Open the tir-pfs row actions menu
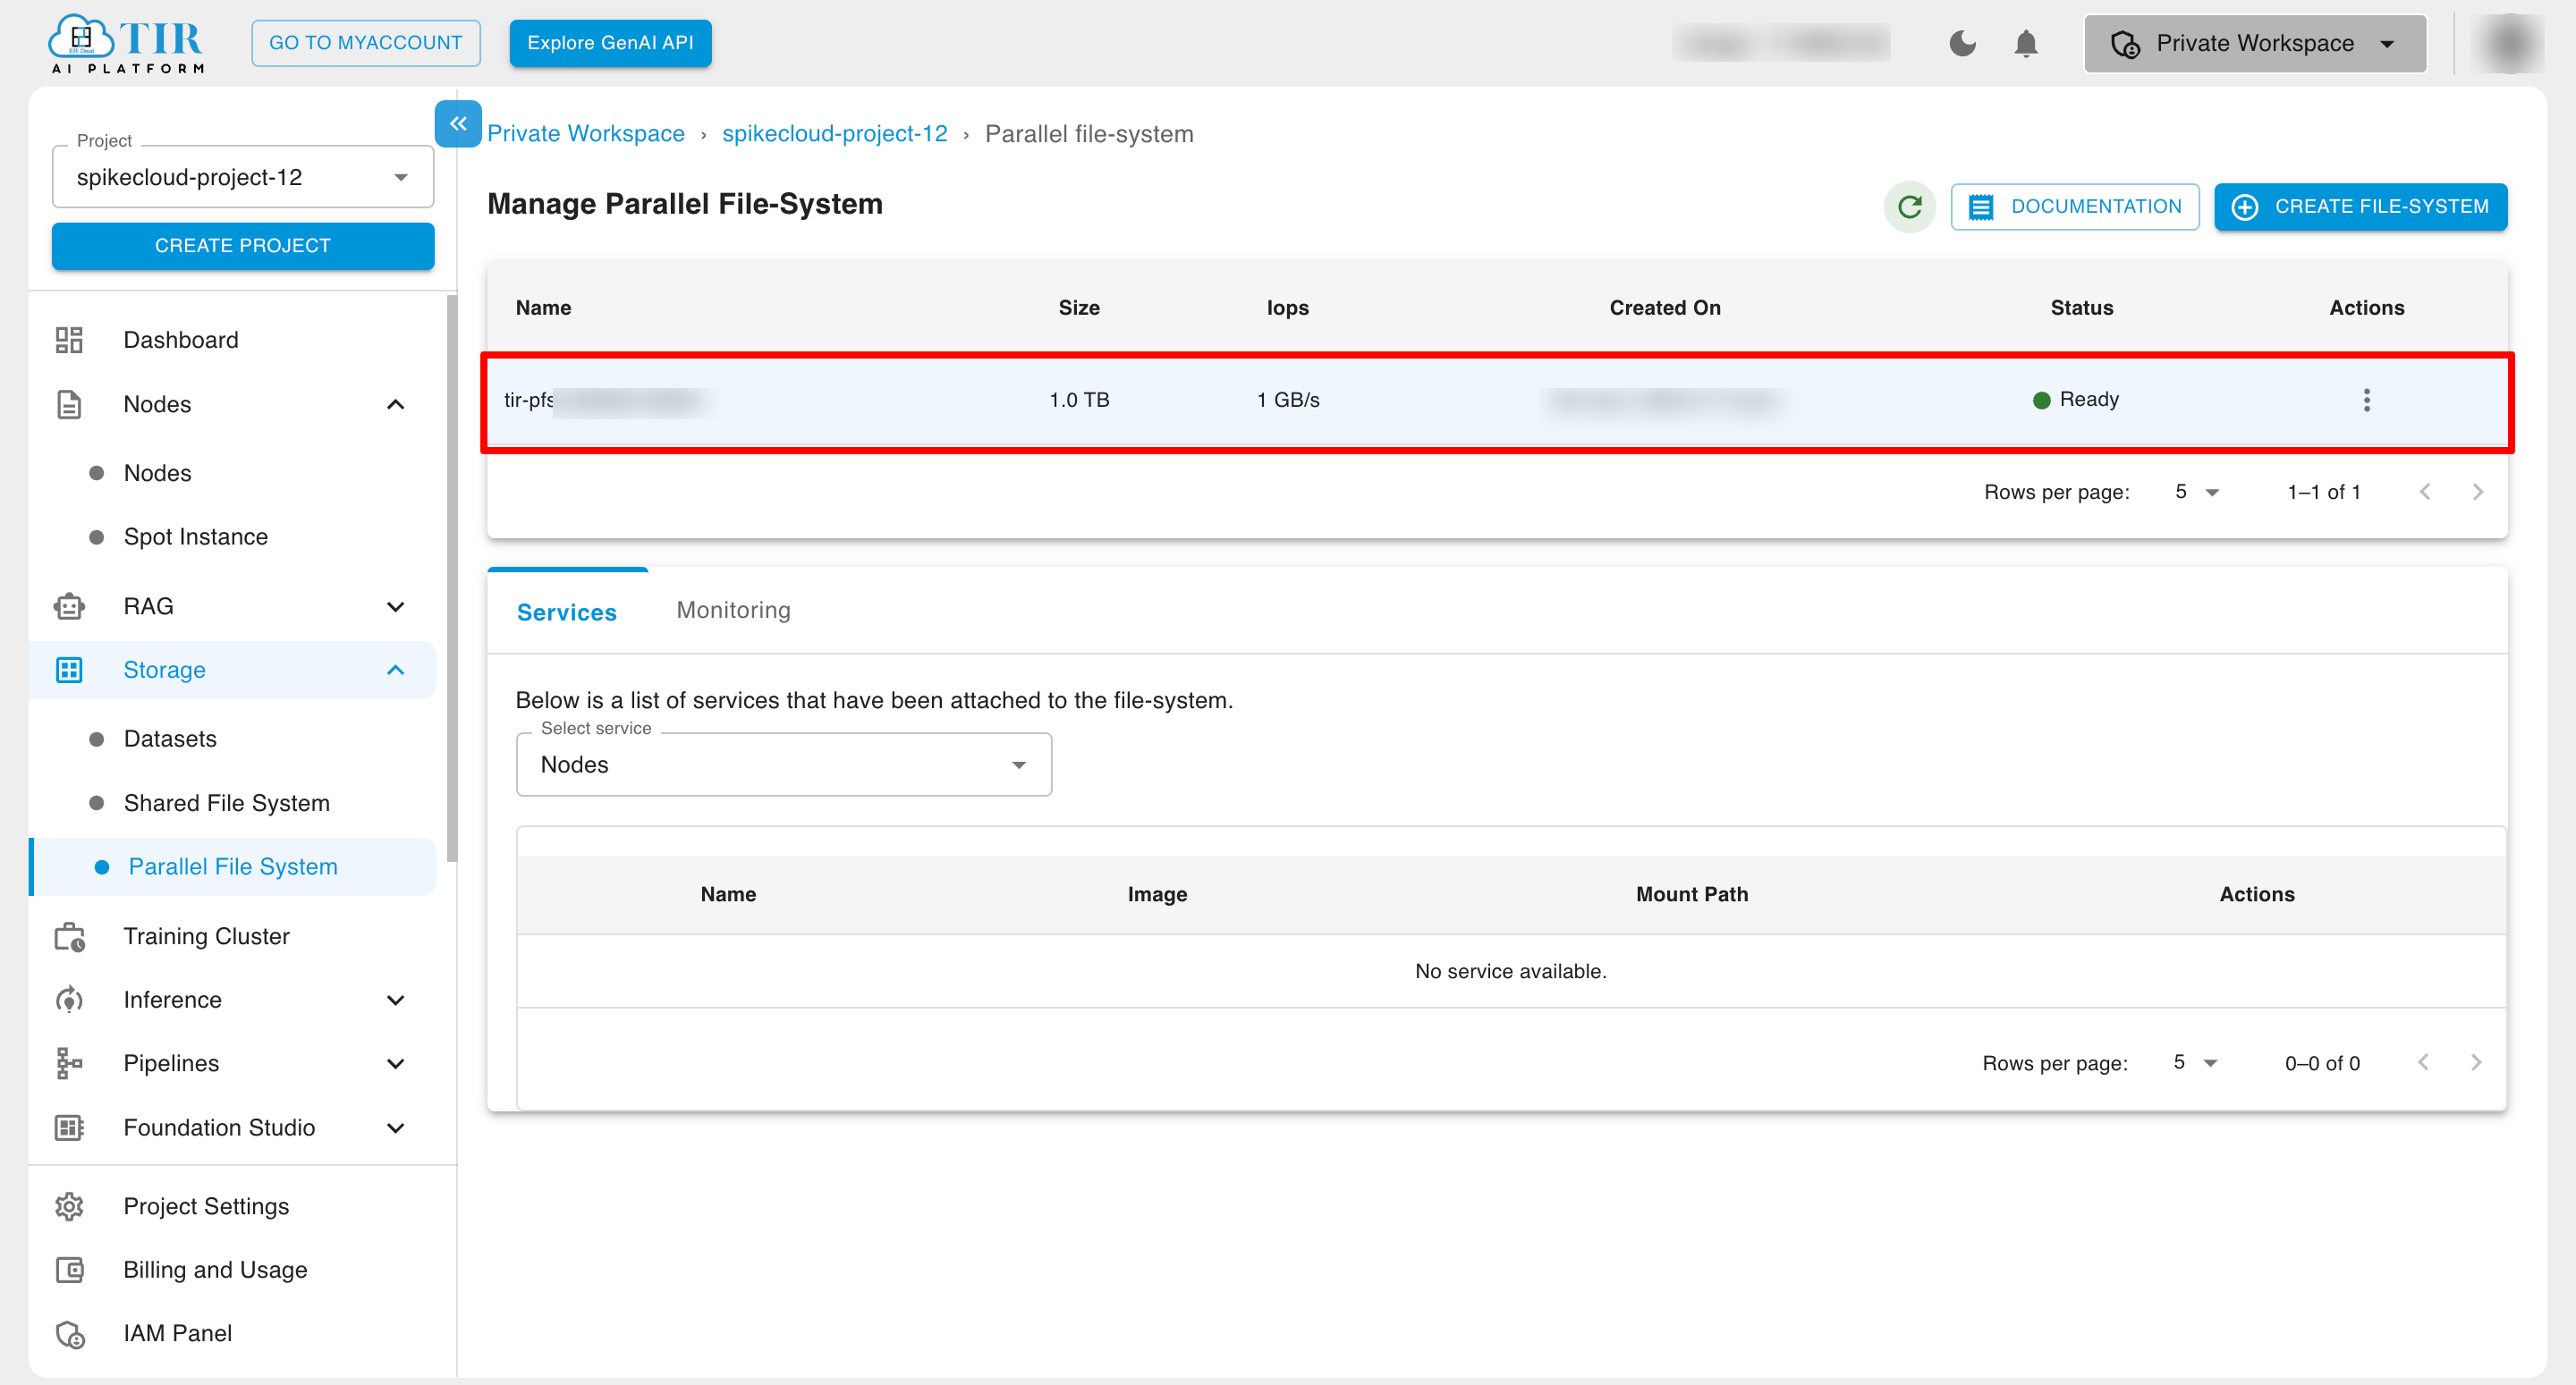This screenshot has width=2576, height=1385. coord(2366,400)
